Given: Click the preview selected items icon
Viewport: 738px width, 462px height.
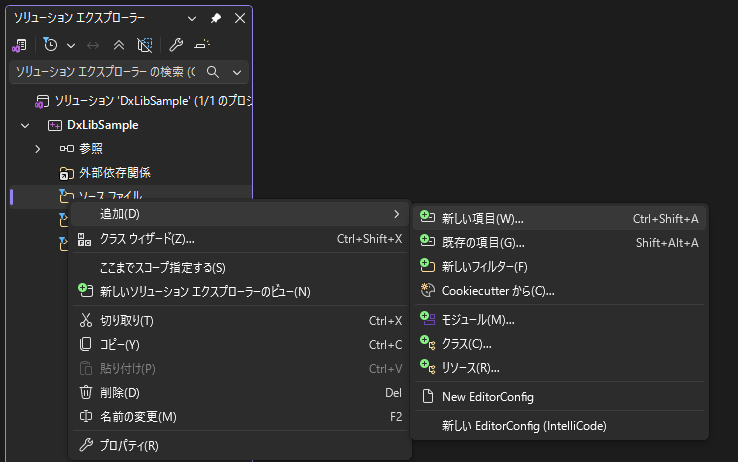Looking at the screenshot, I should pos(202,45).
